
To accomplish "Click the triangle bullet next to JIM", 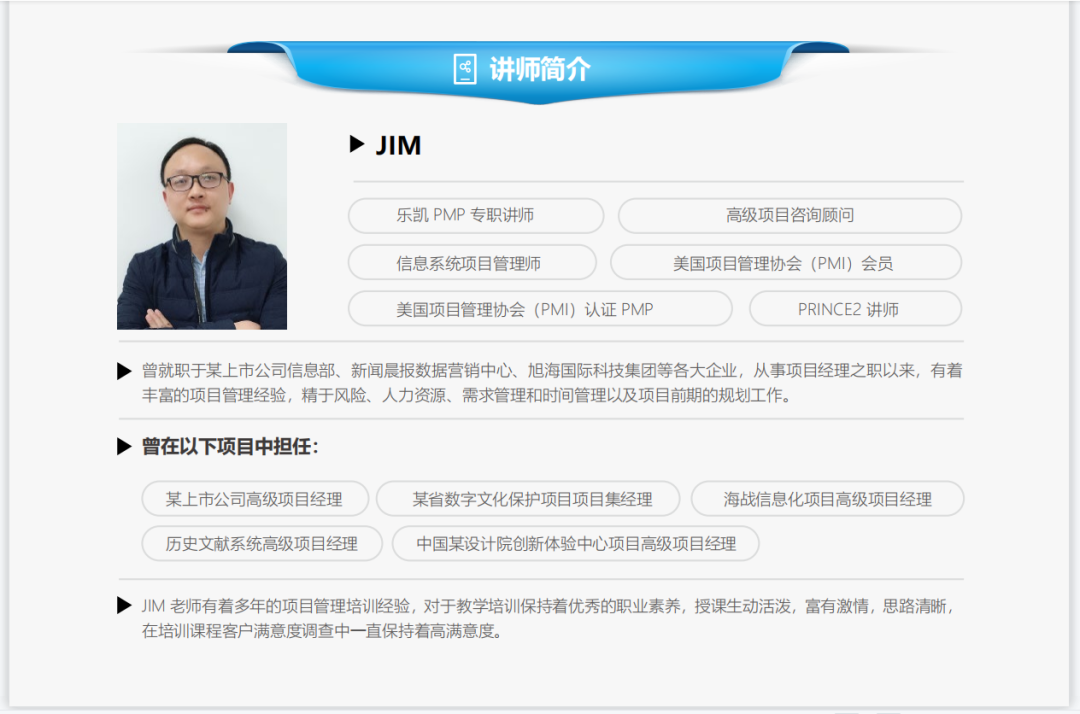I will 357,144.
